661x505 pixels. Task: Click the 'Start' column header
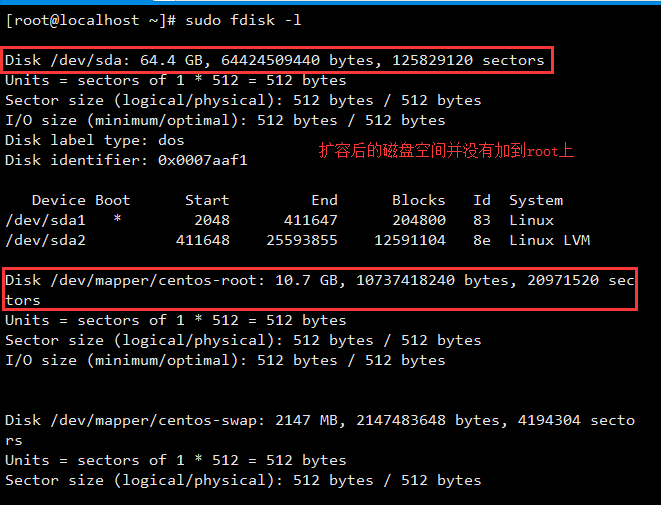[x=207, y=200]
